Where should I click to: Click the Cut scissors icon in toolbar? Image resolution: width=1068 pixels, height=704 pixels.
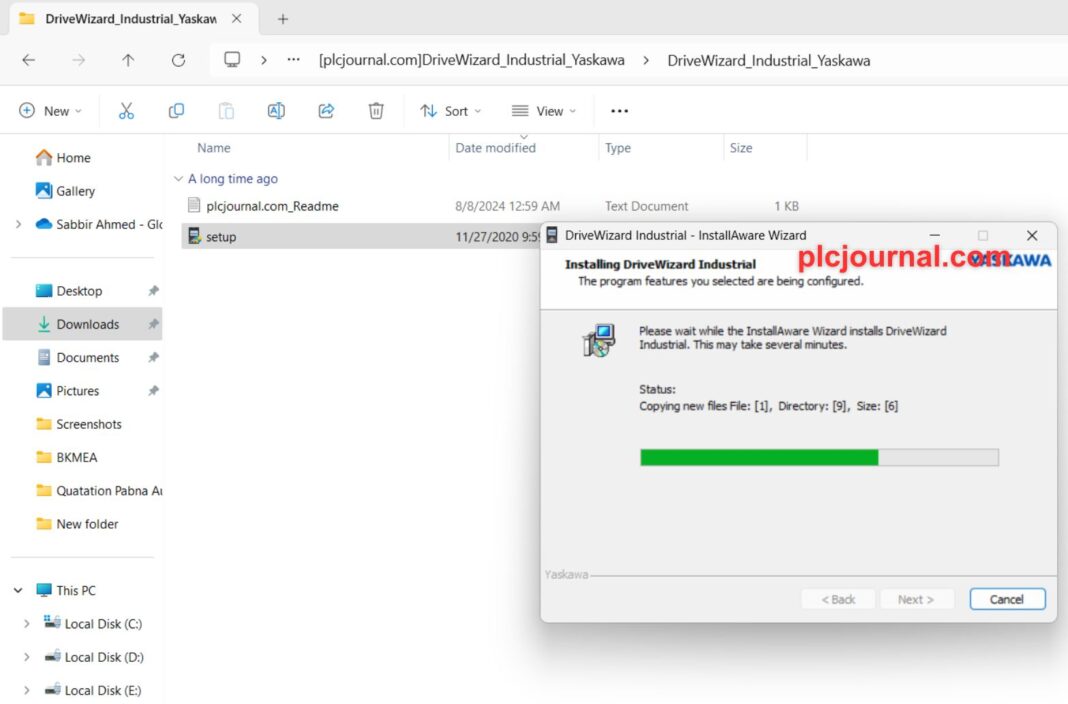coord(126,111)
